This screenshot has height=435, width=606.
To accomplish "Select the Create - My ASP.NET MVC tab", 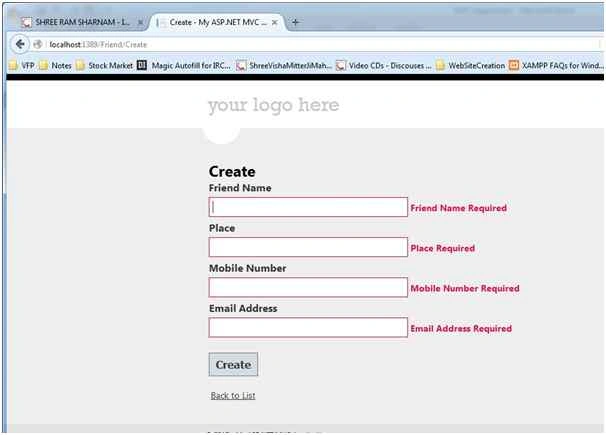I will tap(217, 22).
